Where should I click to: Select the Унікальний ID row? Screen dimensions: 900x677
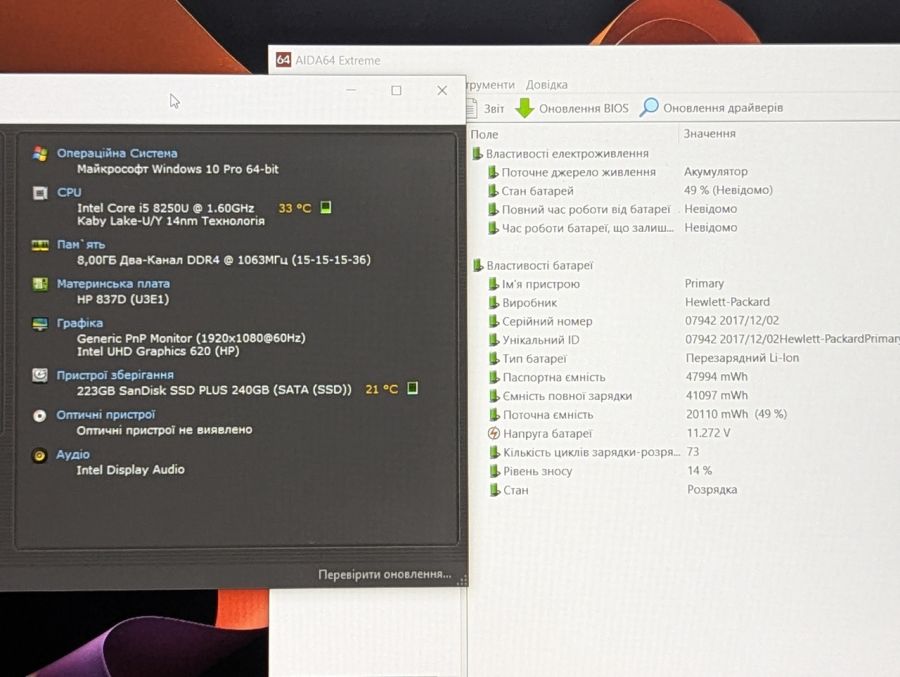(692, 339)
